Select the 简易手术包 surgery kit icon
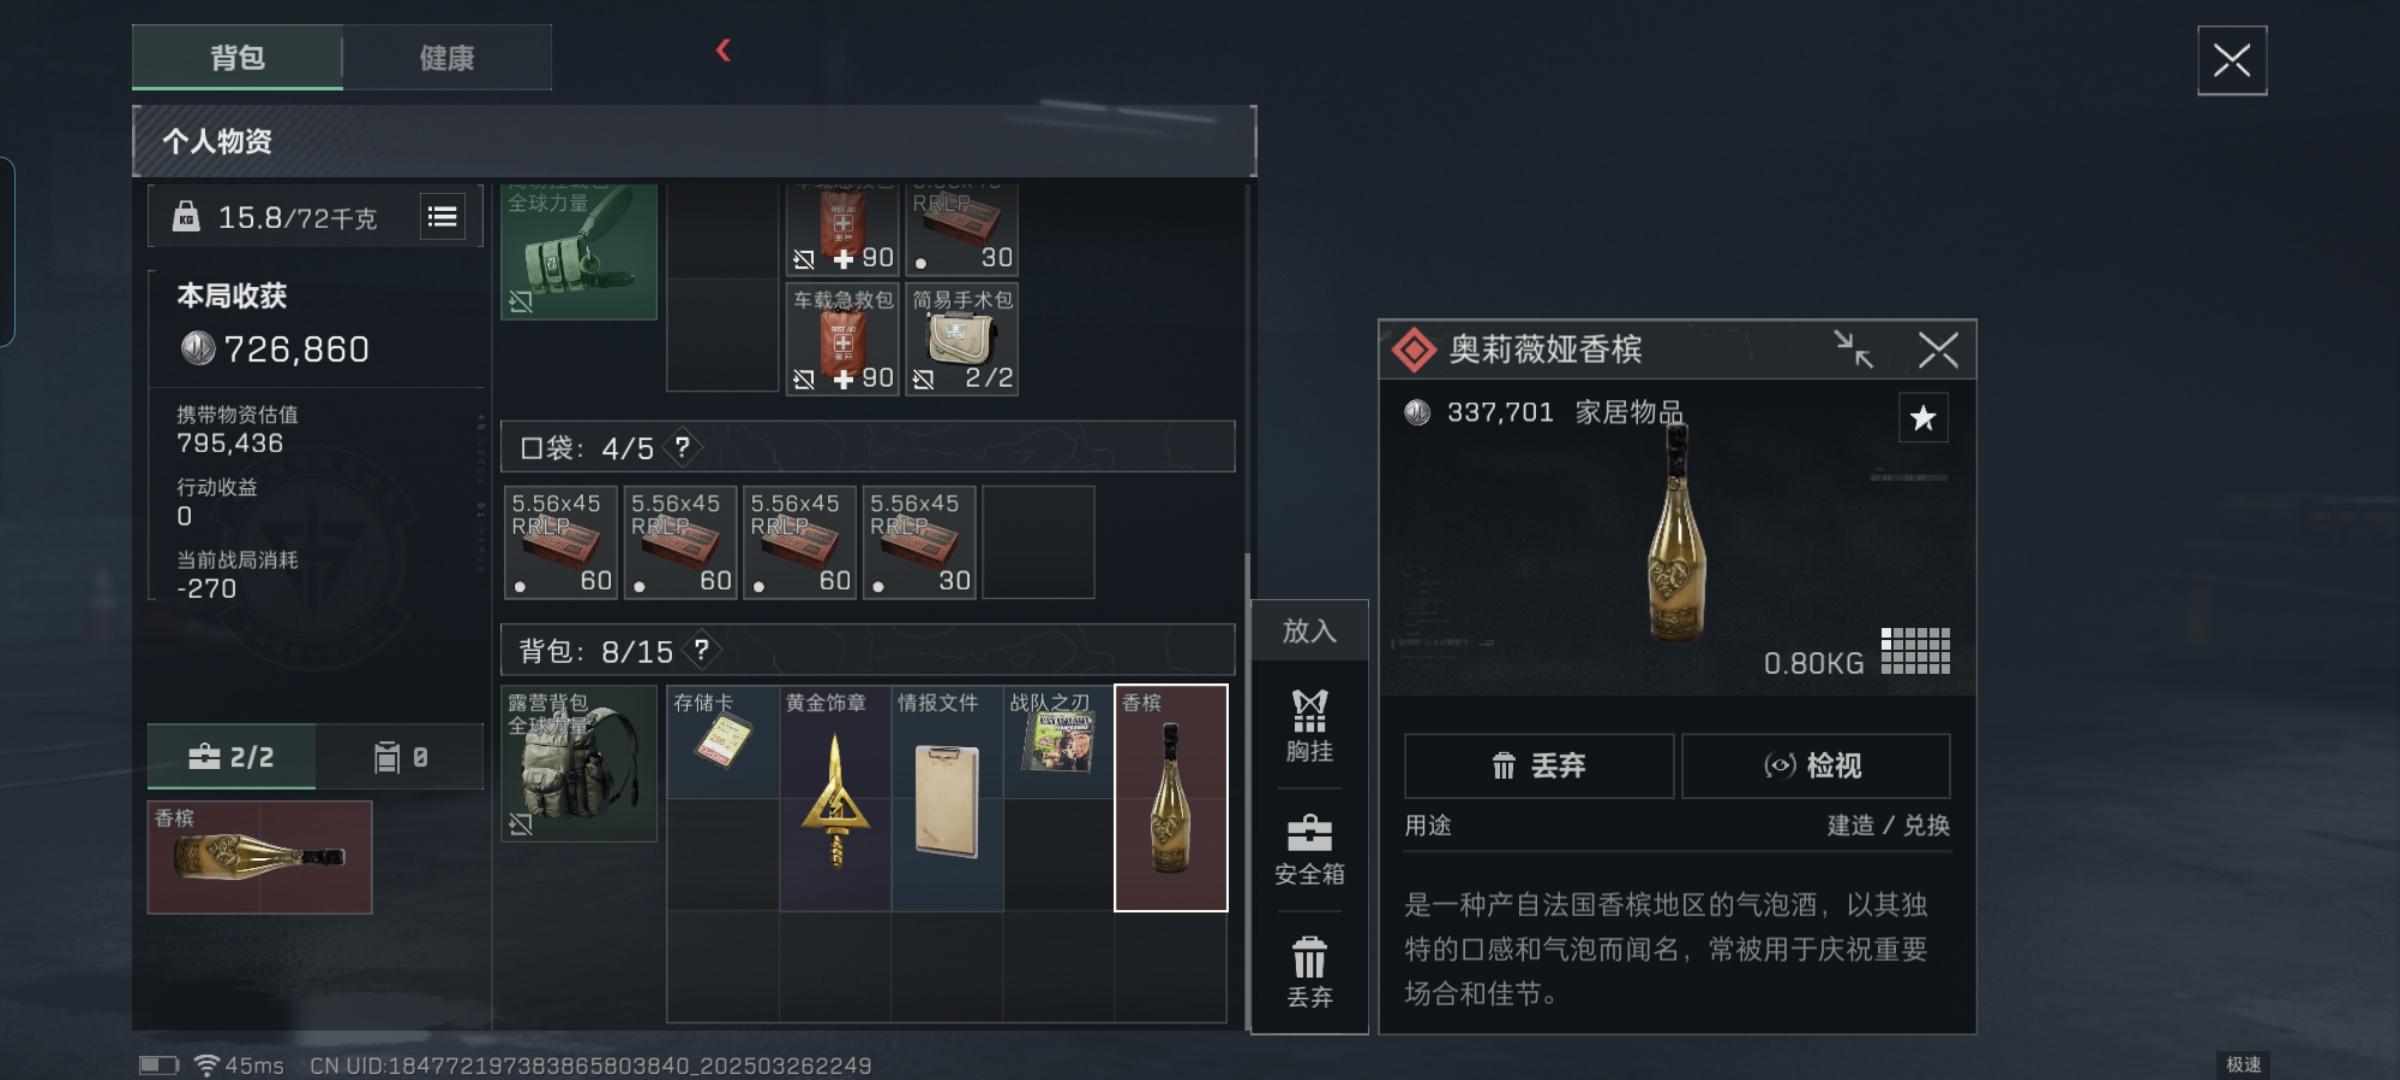The width and height of the screenshot is (2400, 1080). pos(962,340)
